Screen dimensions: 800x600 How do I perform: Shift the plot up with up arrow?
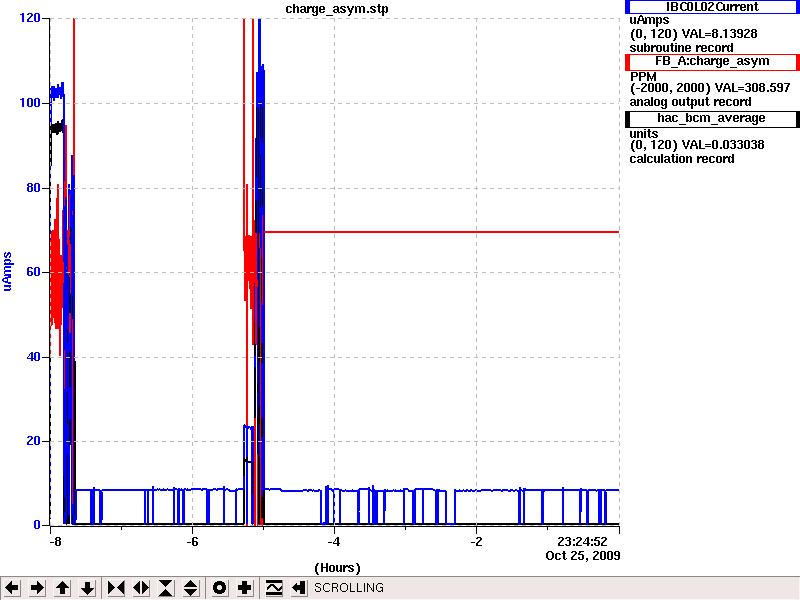pos(63,588)
